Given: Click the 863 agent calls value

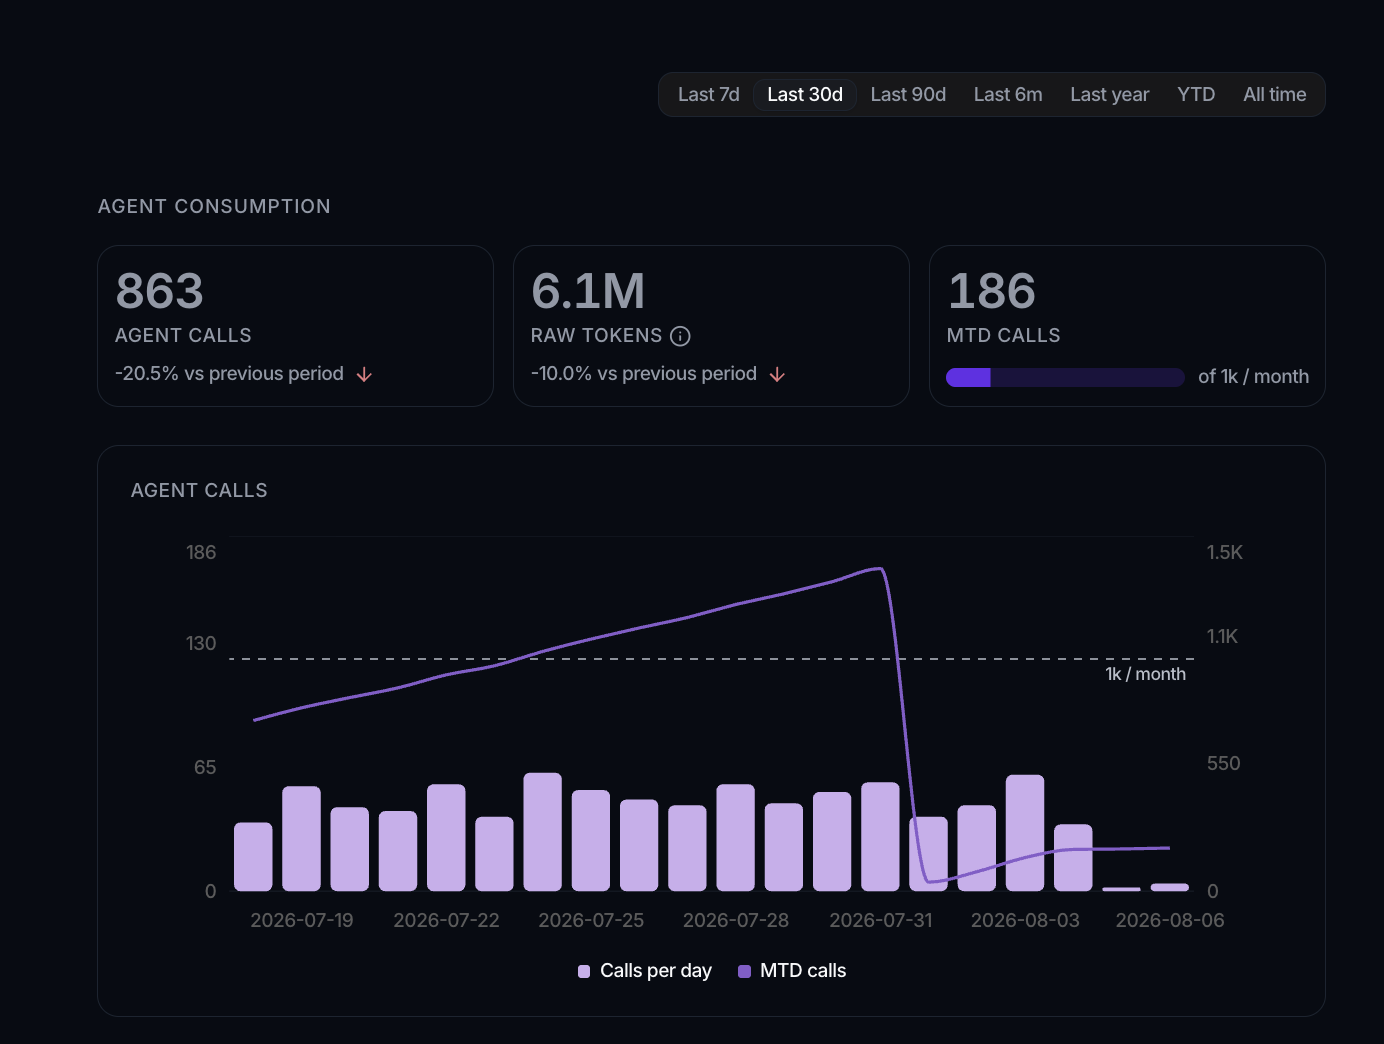Looking at the screenshot, I should [160, 291].
